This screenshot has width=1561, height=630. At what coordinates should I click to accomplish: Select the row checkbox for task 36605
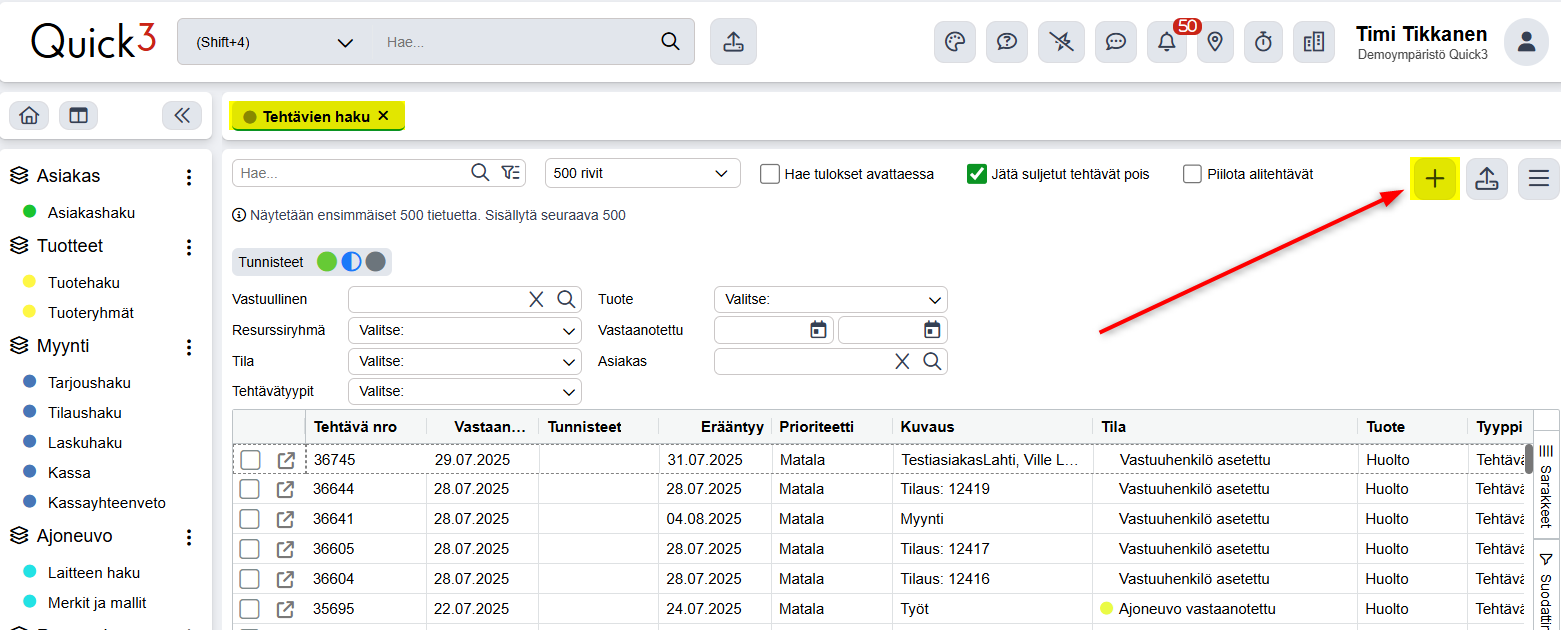(250, 549)
